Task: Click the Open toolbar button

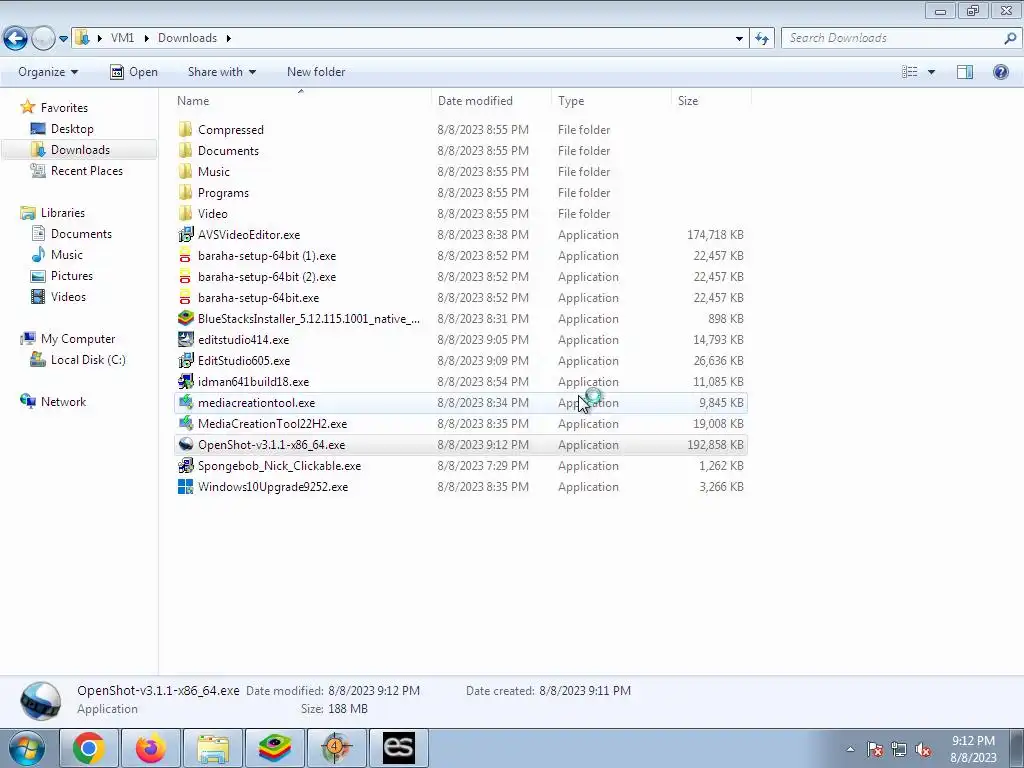Action: tap(134, 72)
